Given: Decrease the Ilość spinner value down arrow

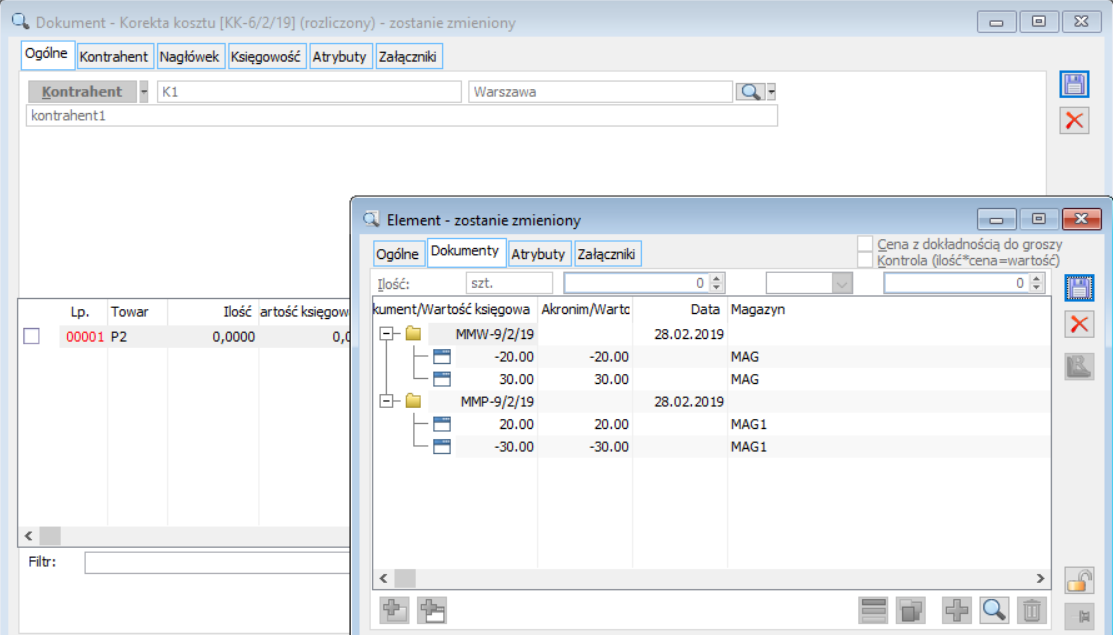Looking at the screenshot, I should coord(717,288).
